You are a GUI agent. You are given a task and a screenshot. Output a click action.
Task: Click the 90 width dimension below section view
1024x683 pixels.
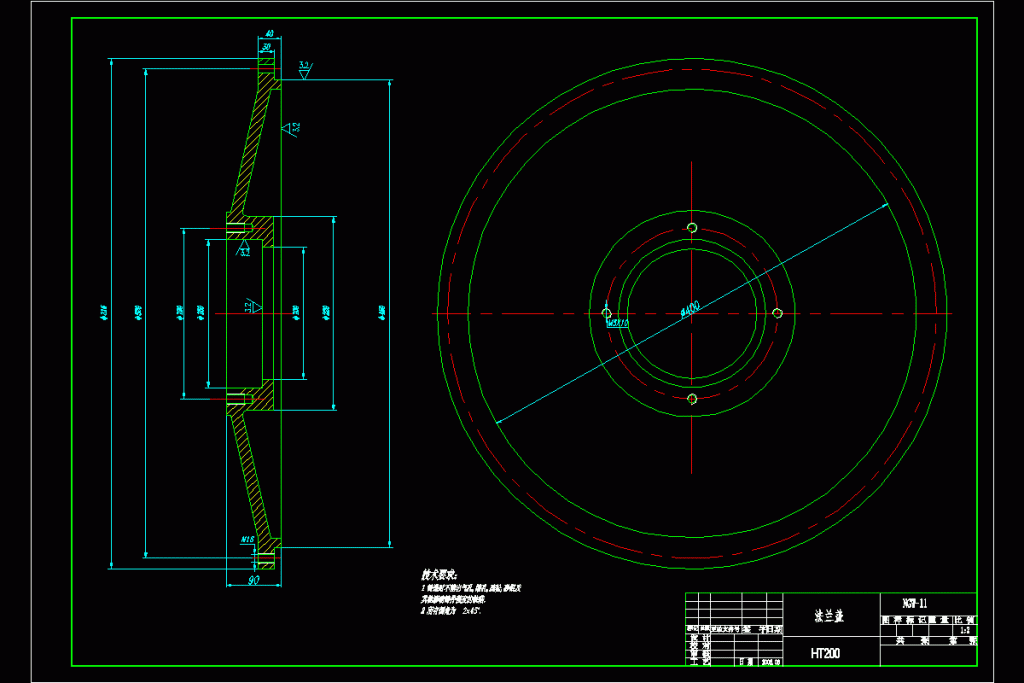pyautogui.click(x=252, y=579)
